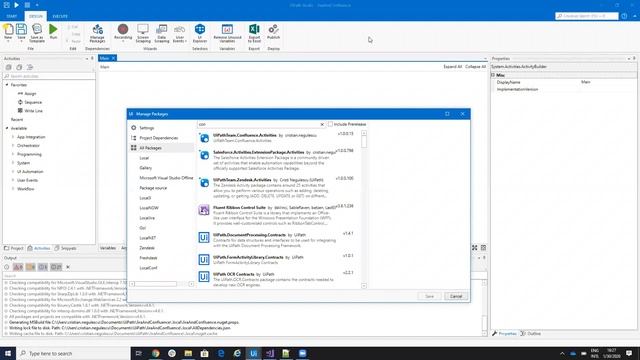
Task: Click Save in Manage Packages dialog
Action: pos(429,296)
